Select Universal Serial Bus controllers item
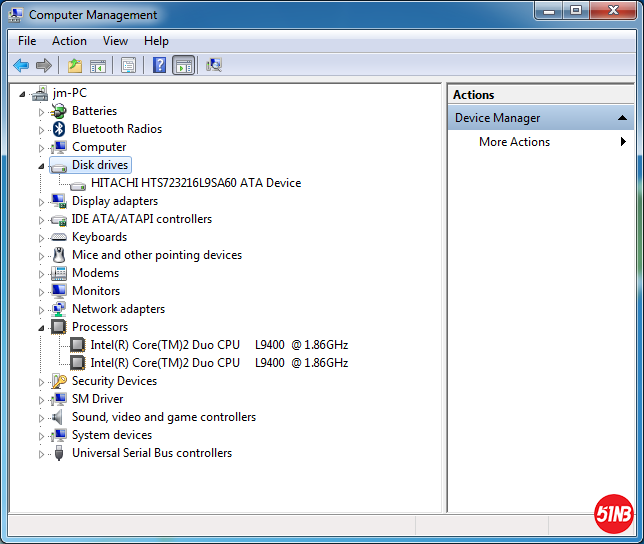Image resolution: width=644 pixels, height=544 pixels. [x=151, y=453]
